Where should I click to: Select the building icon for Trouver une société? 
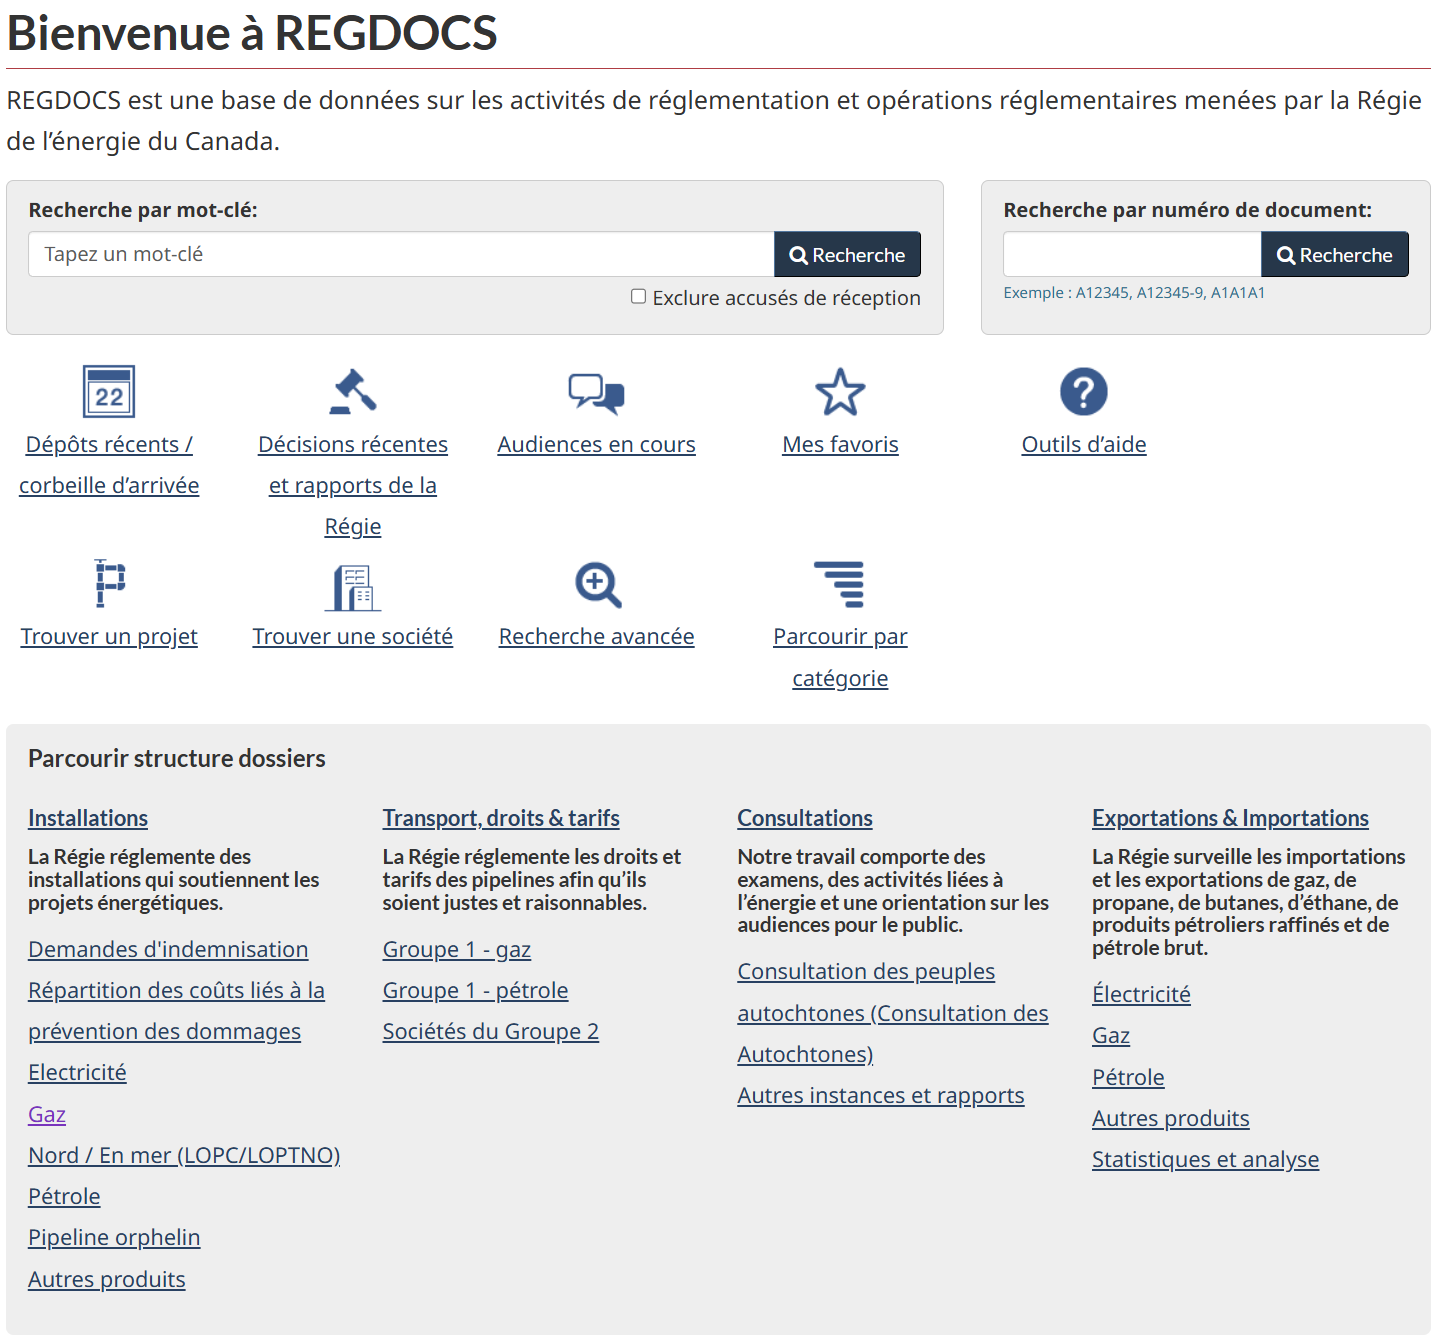(353, 587)
